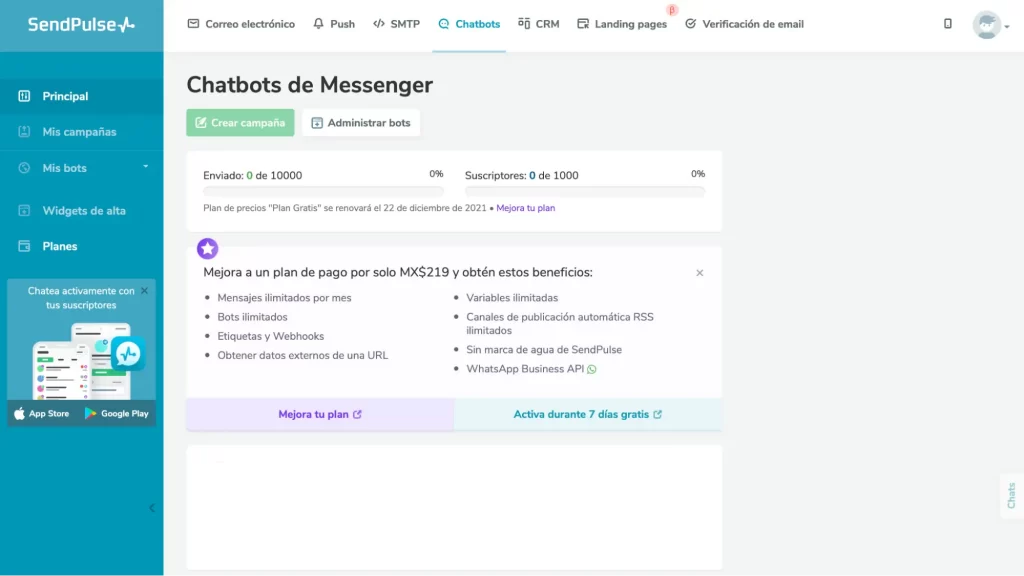
Task: Open the Google Play download button
Action: (117, 413)
